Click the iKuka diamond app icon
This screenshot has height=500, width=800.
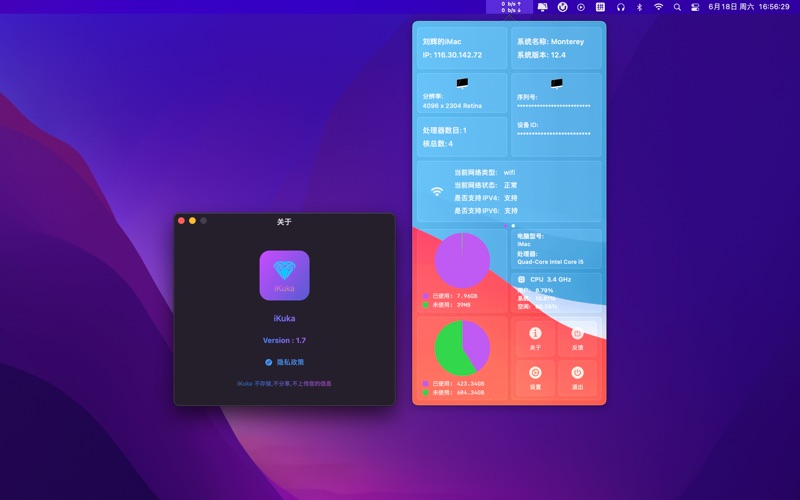pos(284,275)
